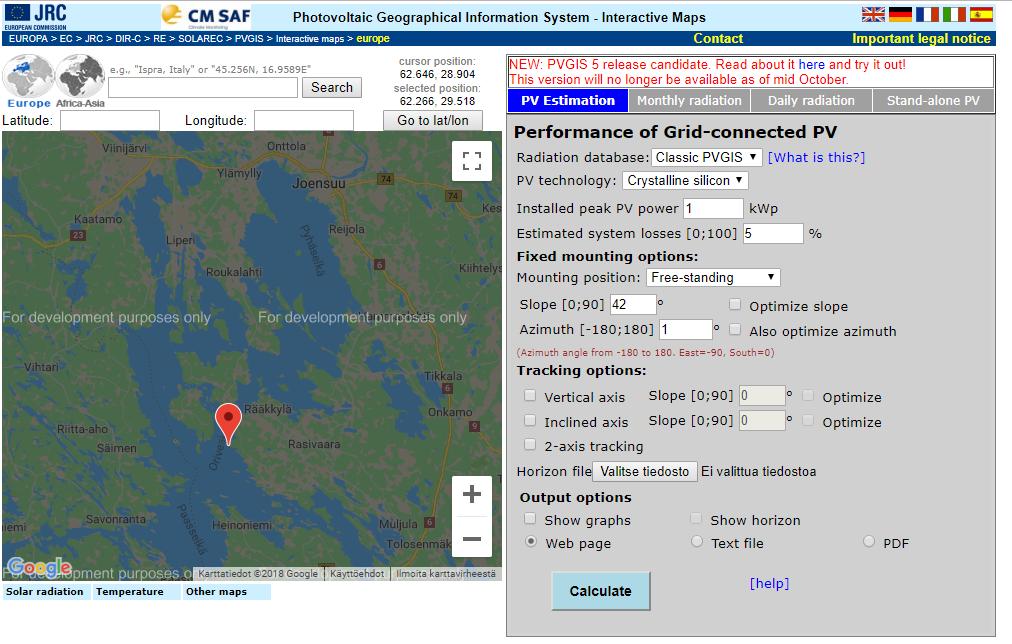Open the Important legal notice link
Image resolution: width=1012 pixels, height=644 pixels.
tap(921, 39)
